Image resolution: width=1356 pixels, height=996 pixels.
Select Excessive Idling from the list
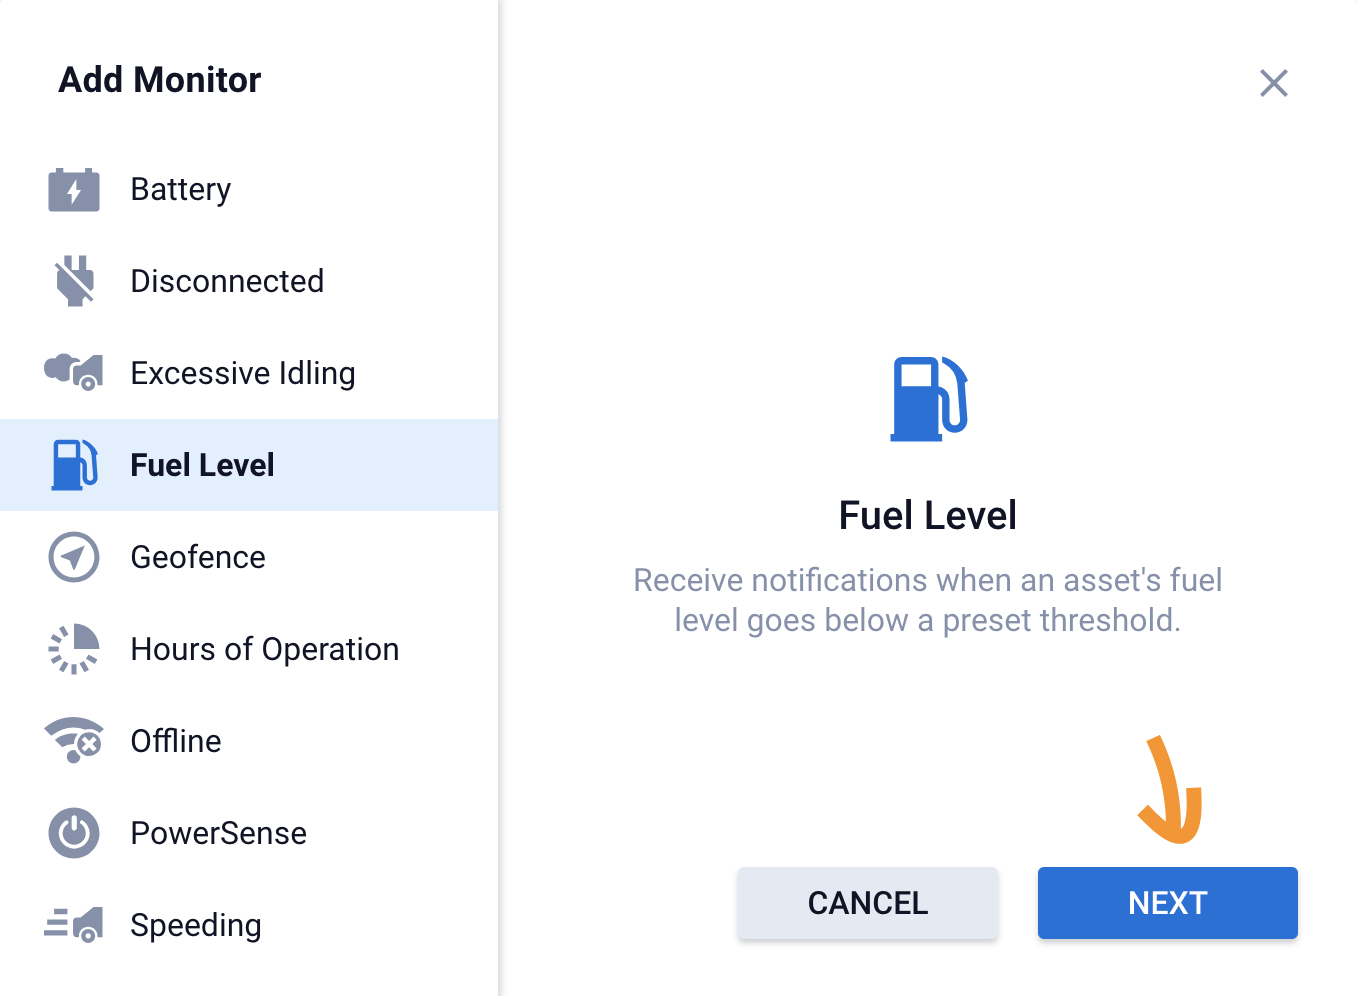243,373
